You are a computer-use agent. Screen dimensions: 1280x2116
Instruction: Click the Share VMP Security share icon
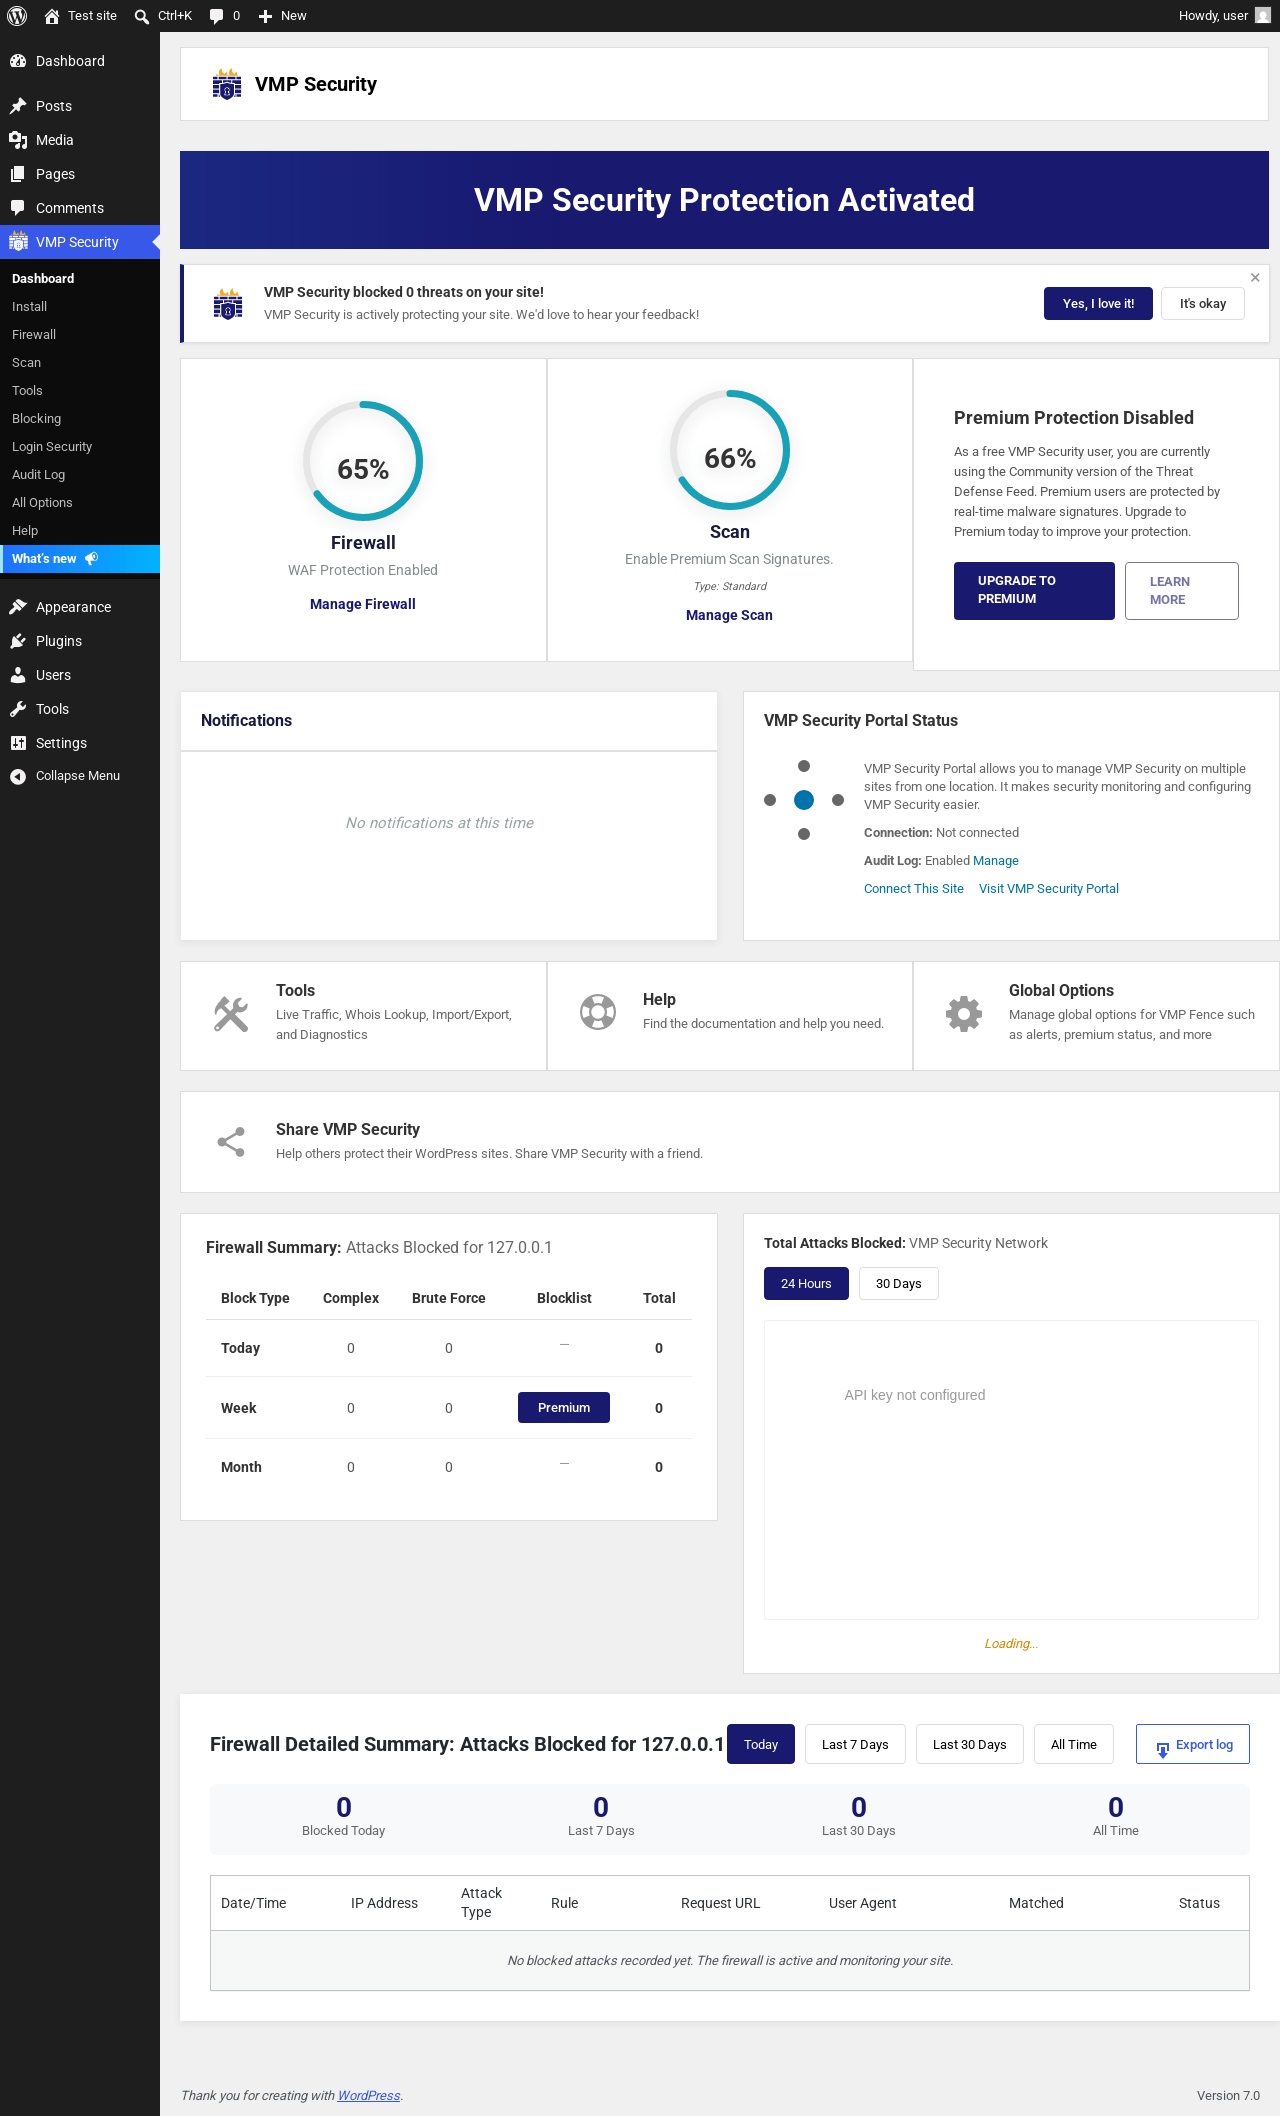tap(231, 1142)
